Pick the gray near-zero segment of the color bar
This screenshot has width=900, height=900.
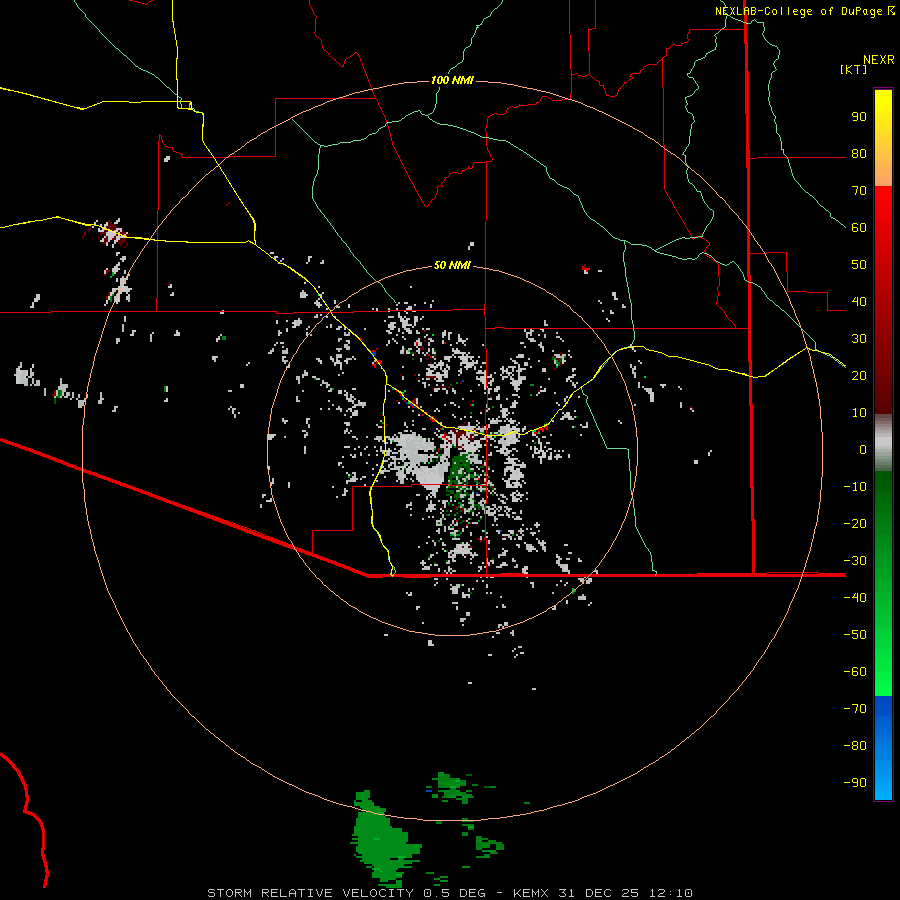click(883, 443)
